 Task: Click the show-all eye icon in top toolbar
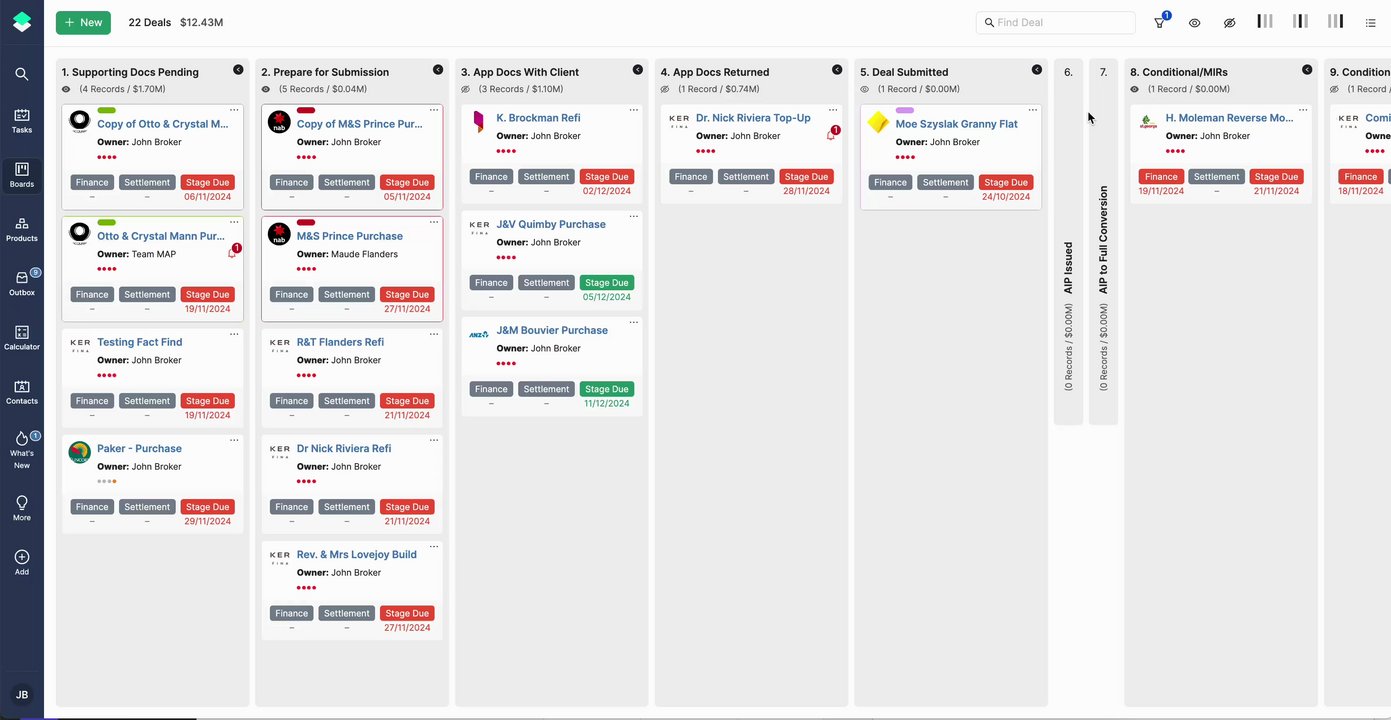coord(1194,22)
